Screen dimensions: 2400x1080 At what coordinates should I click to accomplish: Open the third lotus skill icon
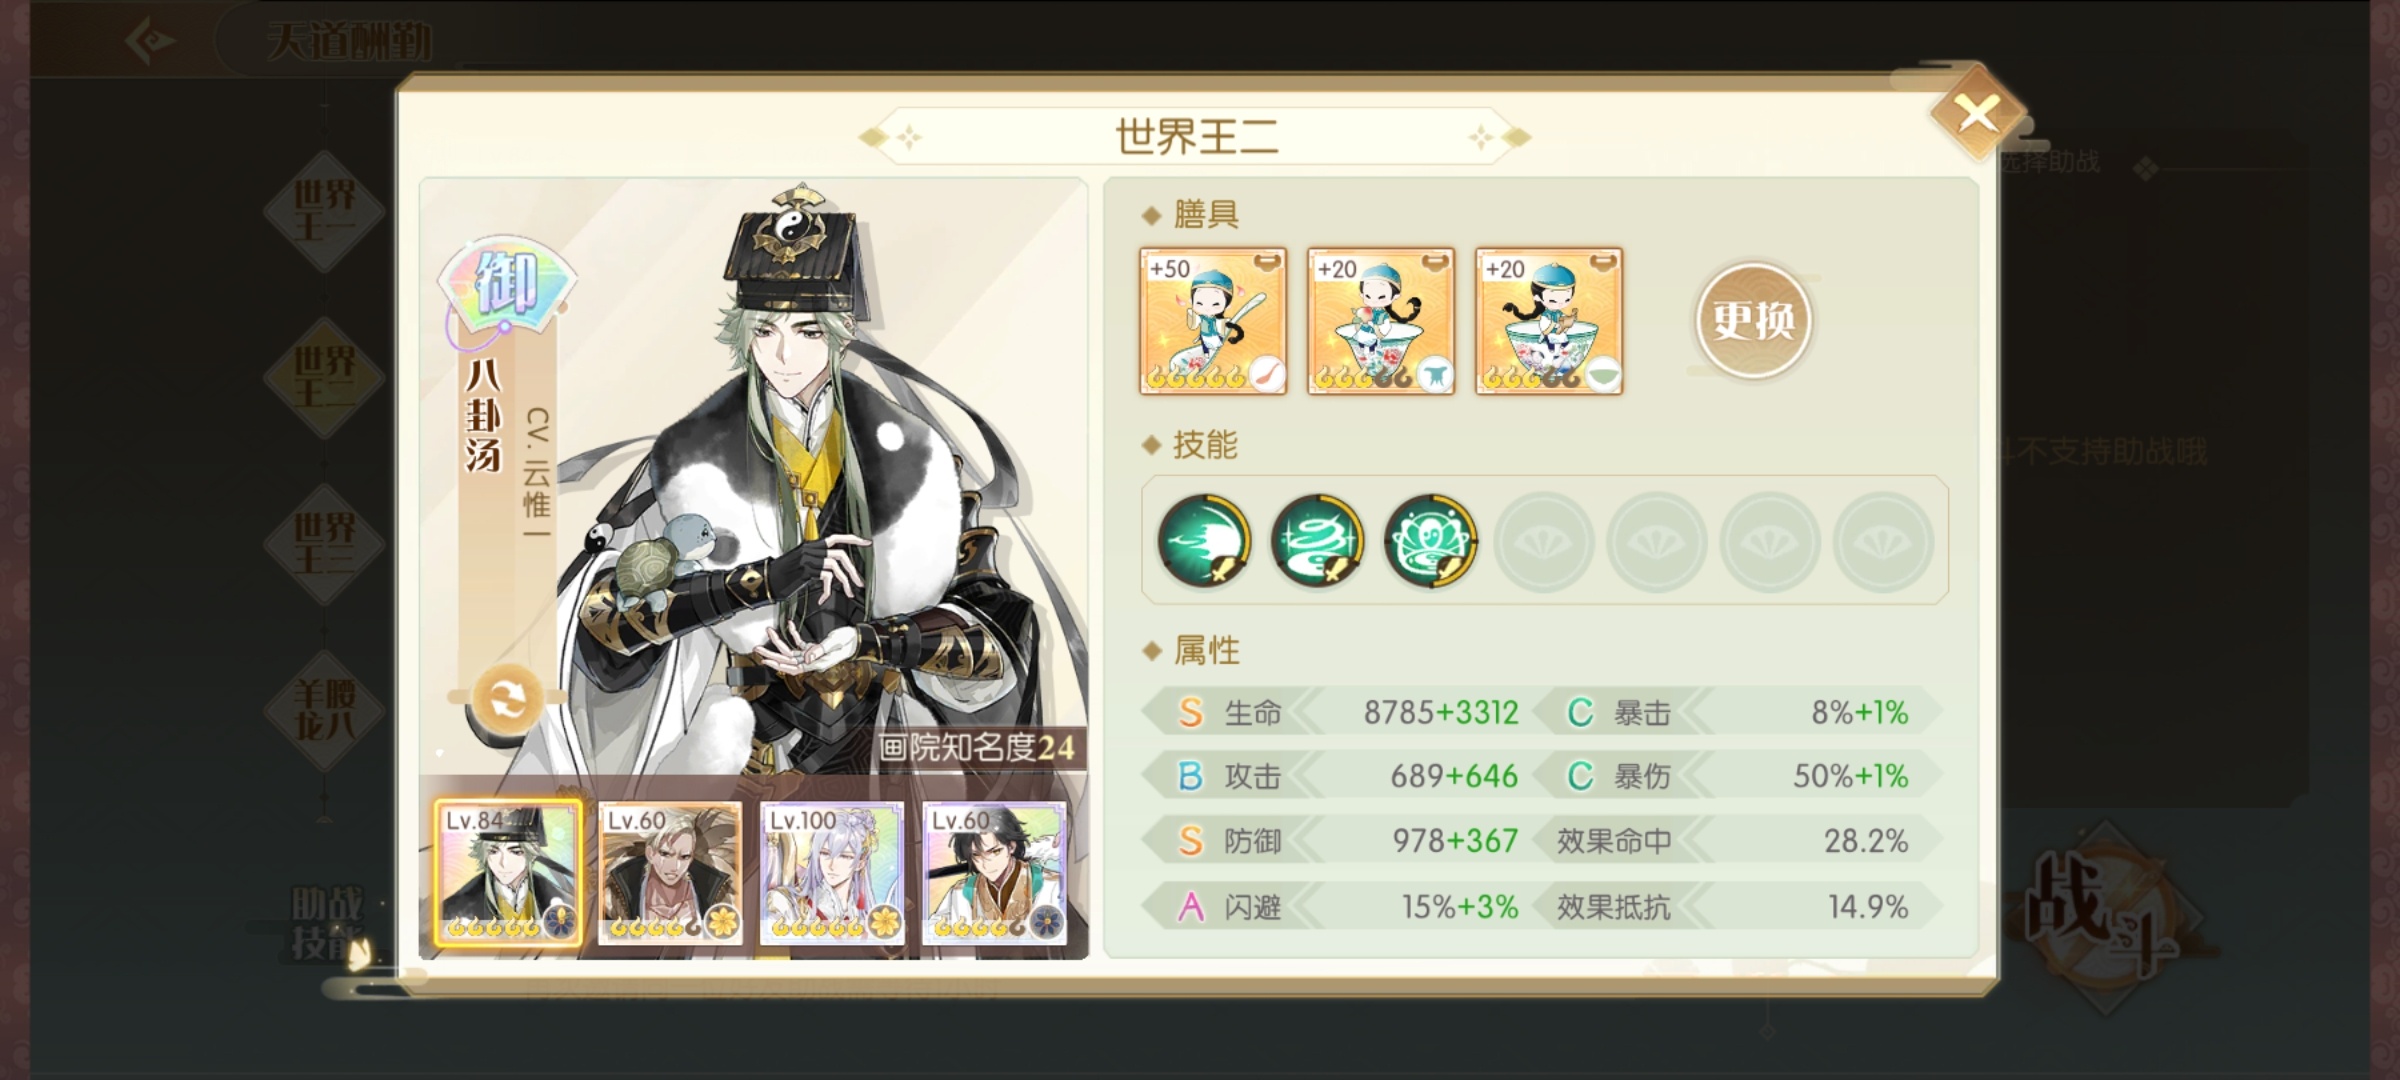(1430, 540)
